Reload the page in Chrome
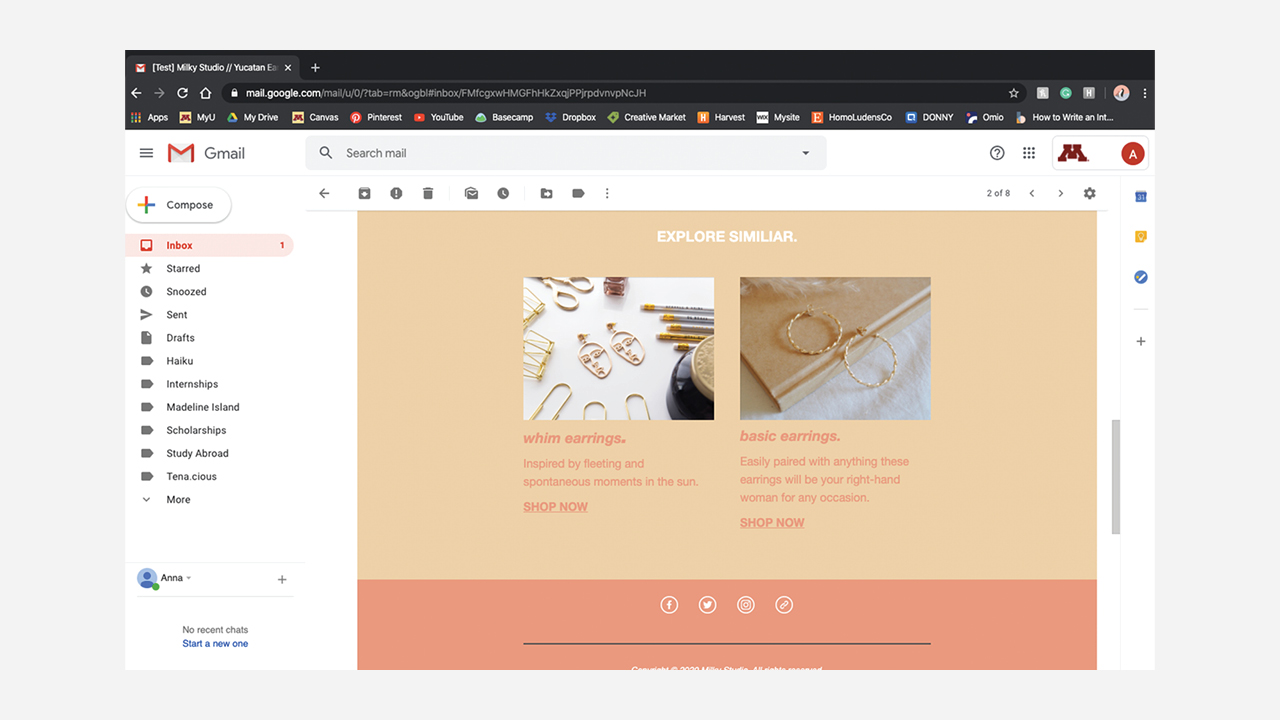This screenshot has height=720, width=1280. (x=182, y=93)
